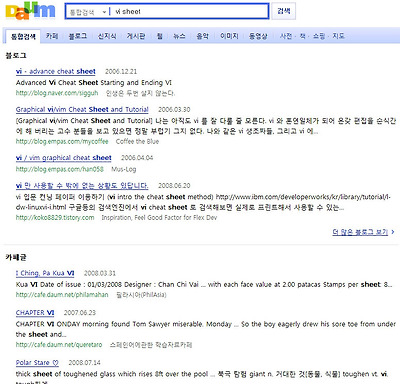Screen dimensions: 400x384
Task: Open 'CHAPTER VI' cafe result
Action: point(35,313)
